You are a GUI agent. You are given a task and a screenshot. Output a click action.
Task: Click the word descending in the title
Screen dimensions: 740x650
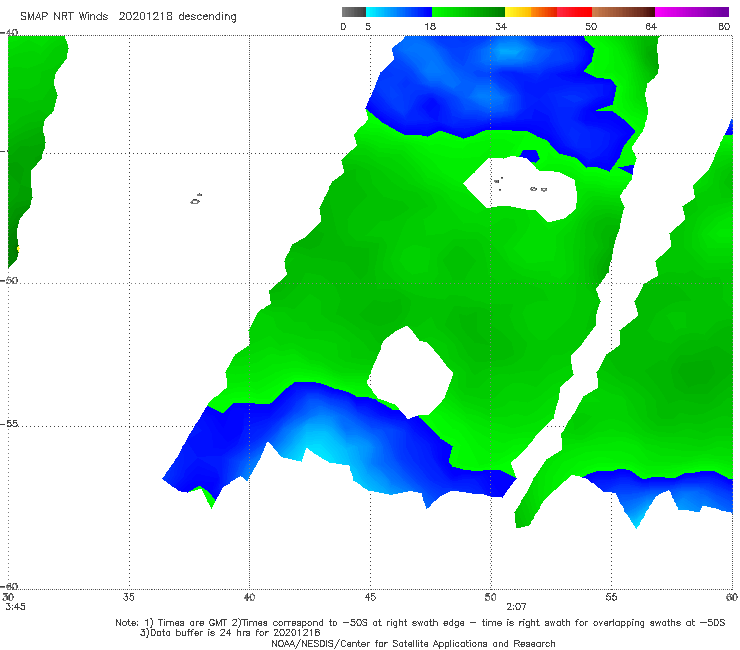click(207, 17)
